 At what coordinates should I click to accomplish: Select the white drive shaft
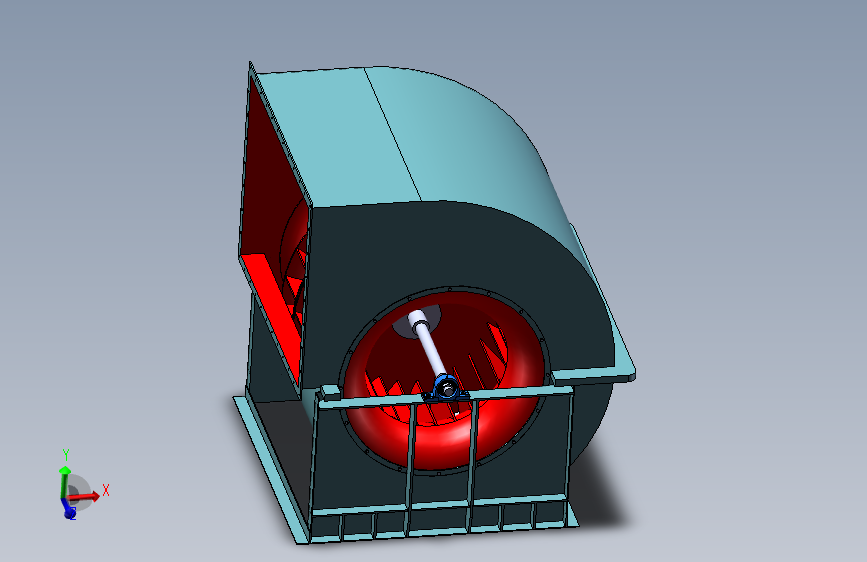[429, 343]
